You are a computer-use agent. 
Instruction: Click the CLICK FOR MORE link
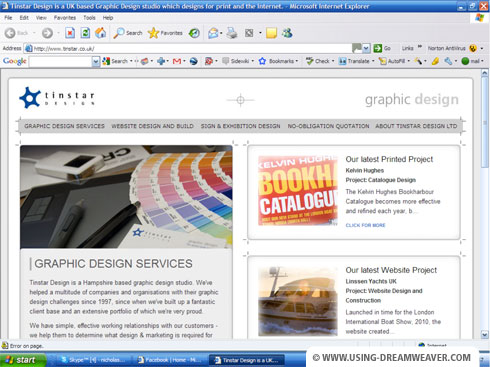pos(365,225)
